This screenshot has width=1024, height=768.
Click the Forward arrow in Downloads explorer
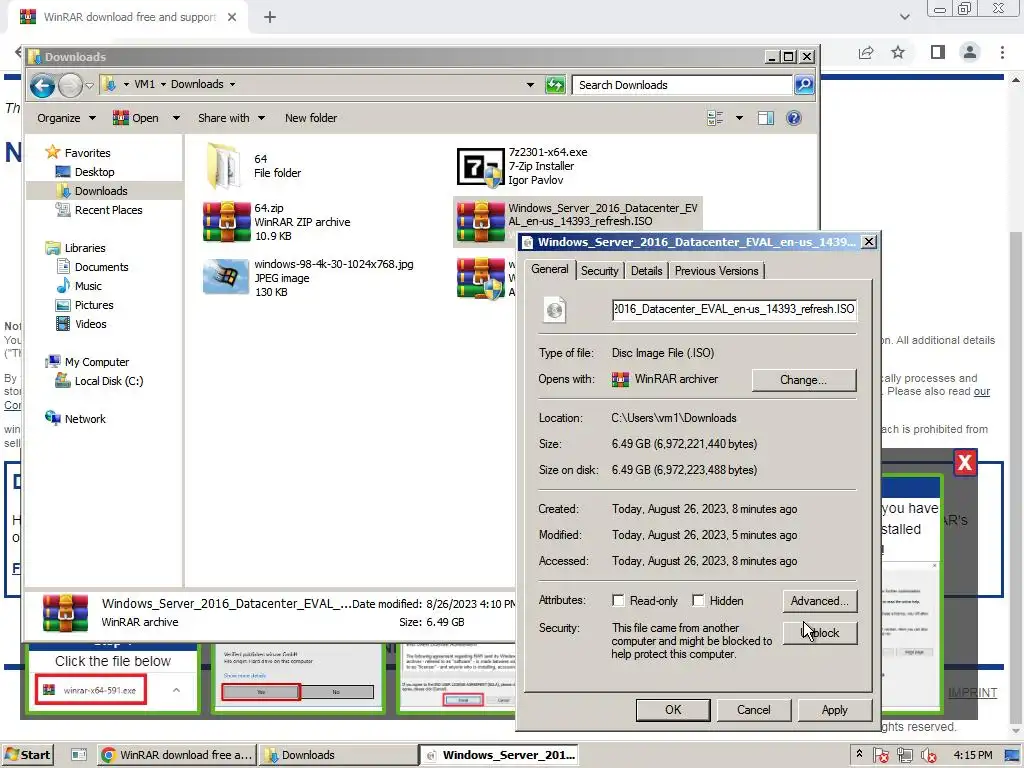click(x=70, y=85)
